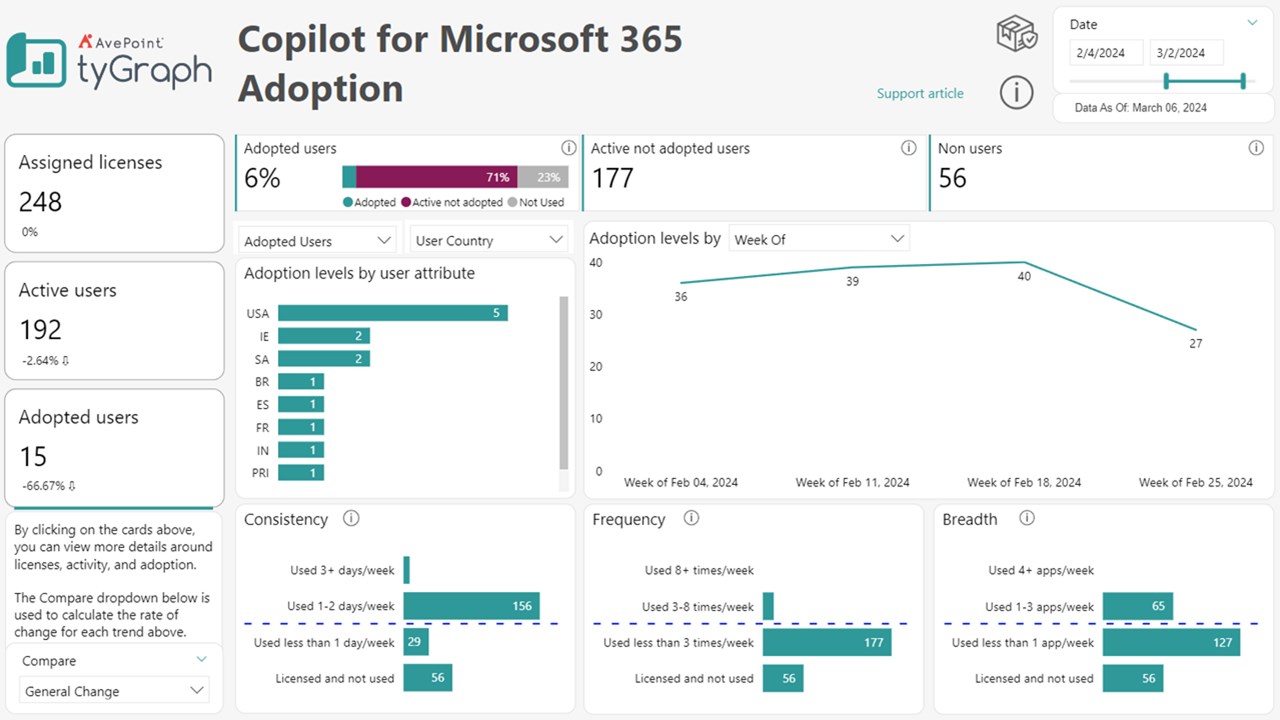Click the Used 3-8 times/week bar
Screen dimensions: 1280x720
pyautogui.click(x=768, y=606)
